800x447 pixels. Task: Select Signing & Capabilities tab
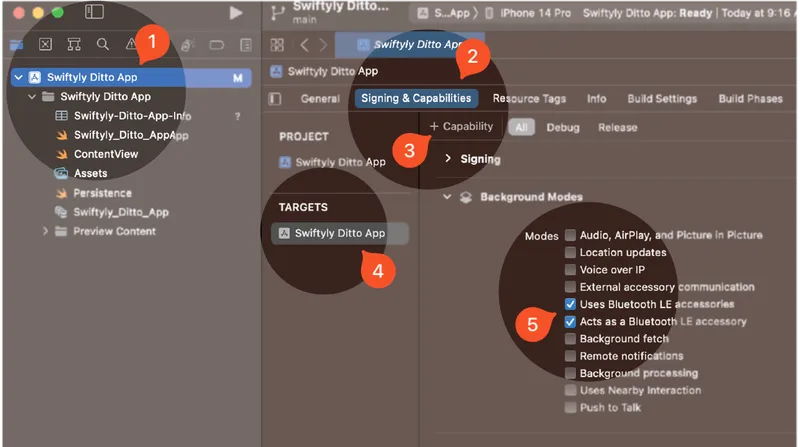[x=416, y=98]
